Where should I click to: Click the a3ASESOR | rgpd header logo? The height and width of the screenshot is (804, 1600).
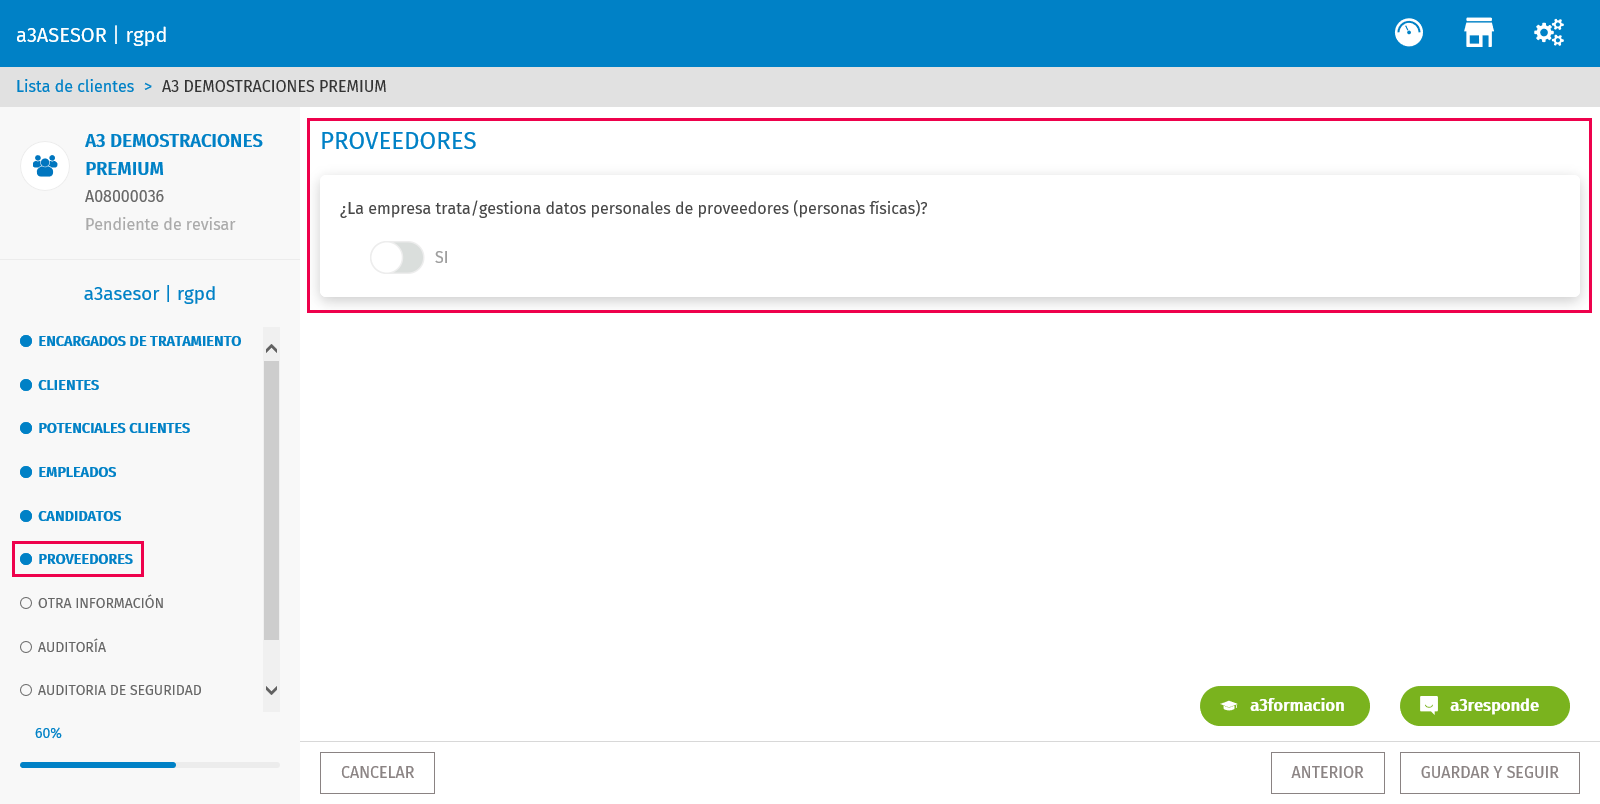pyautogui.click(x=91, y=35)
